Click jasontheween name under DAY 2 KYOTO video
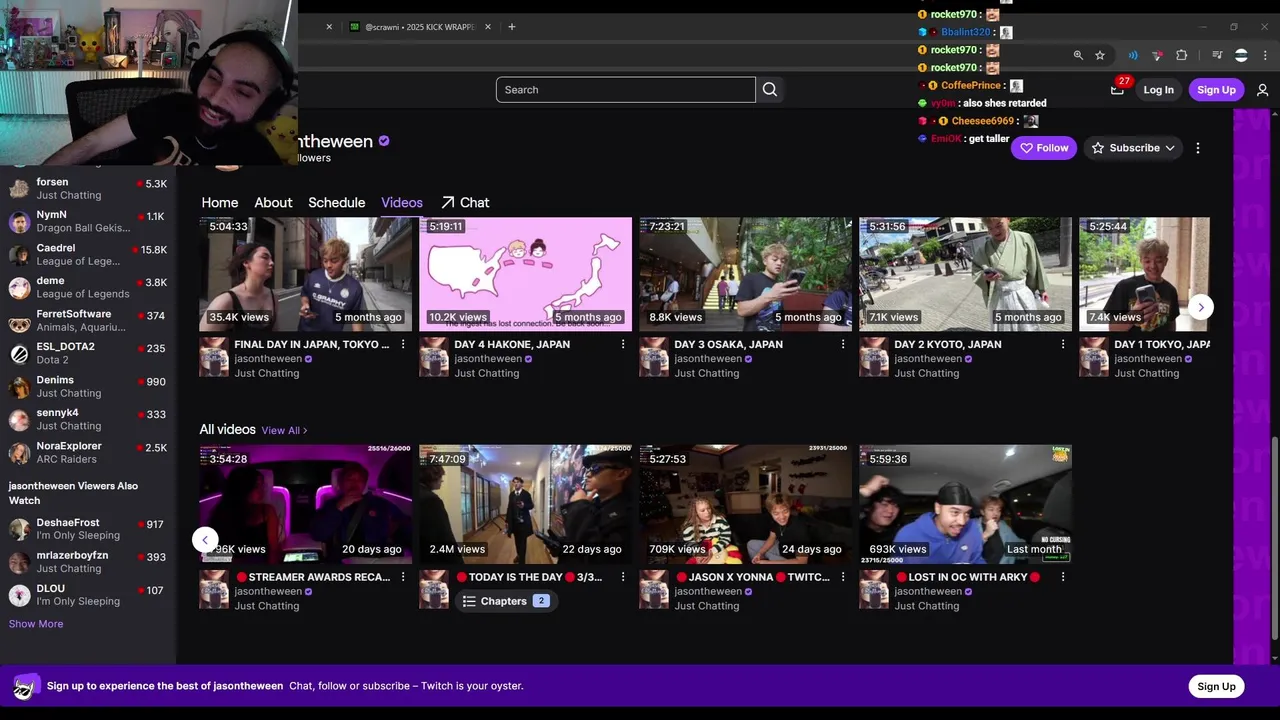 pos(928,359)
